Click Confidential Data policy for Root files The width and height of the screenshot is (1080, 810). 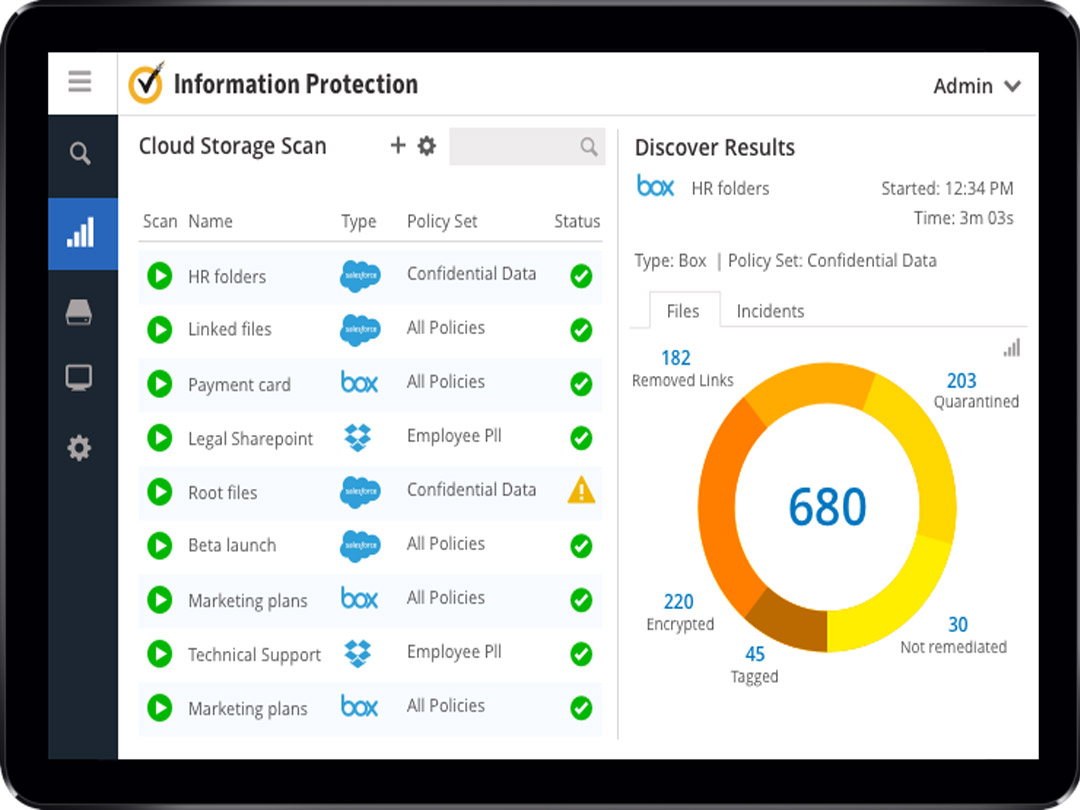click(x=471, y=490)
